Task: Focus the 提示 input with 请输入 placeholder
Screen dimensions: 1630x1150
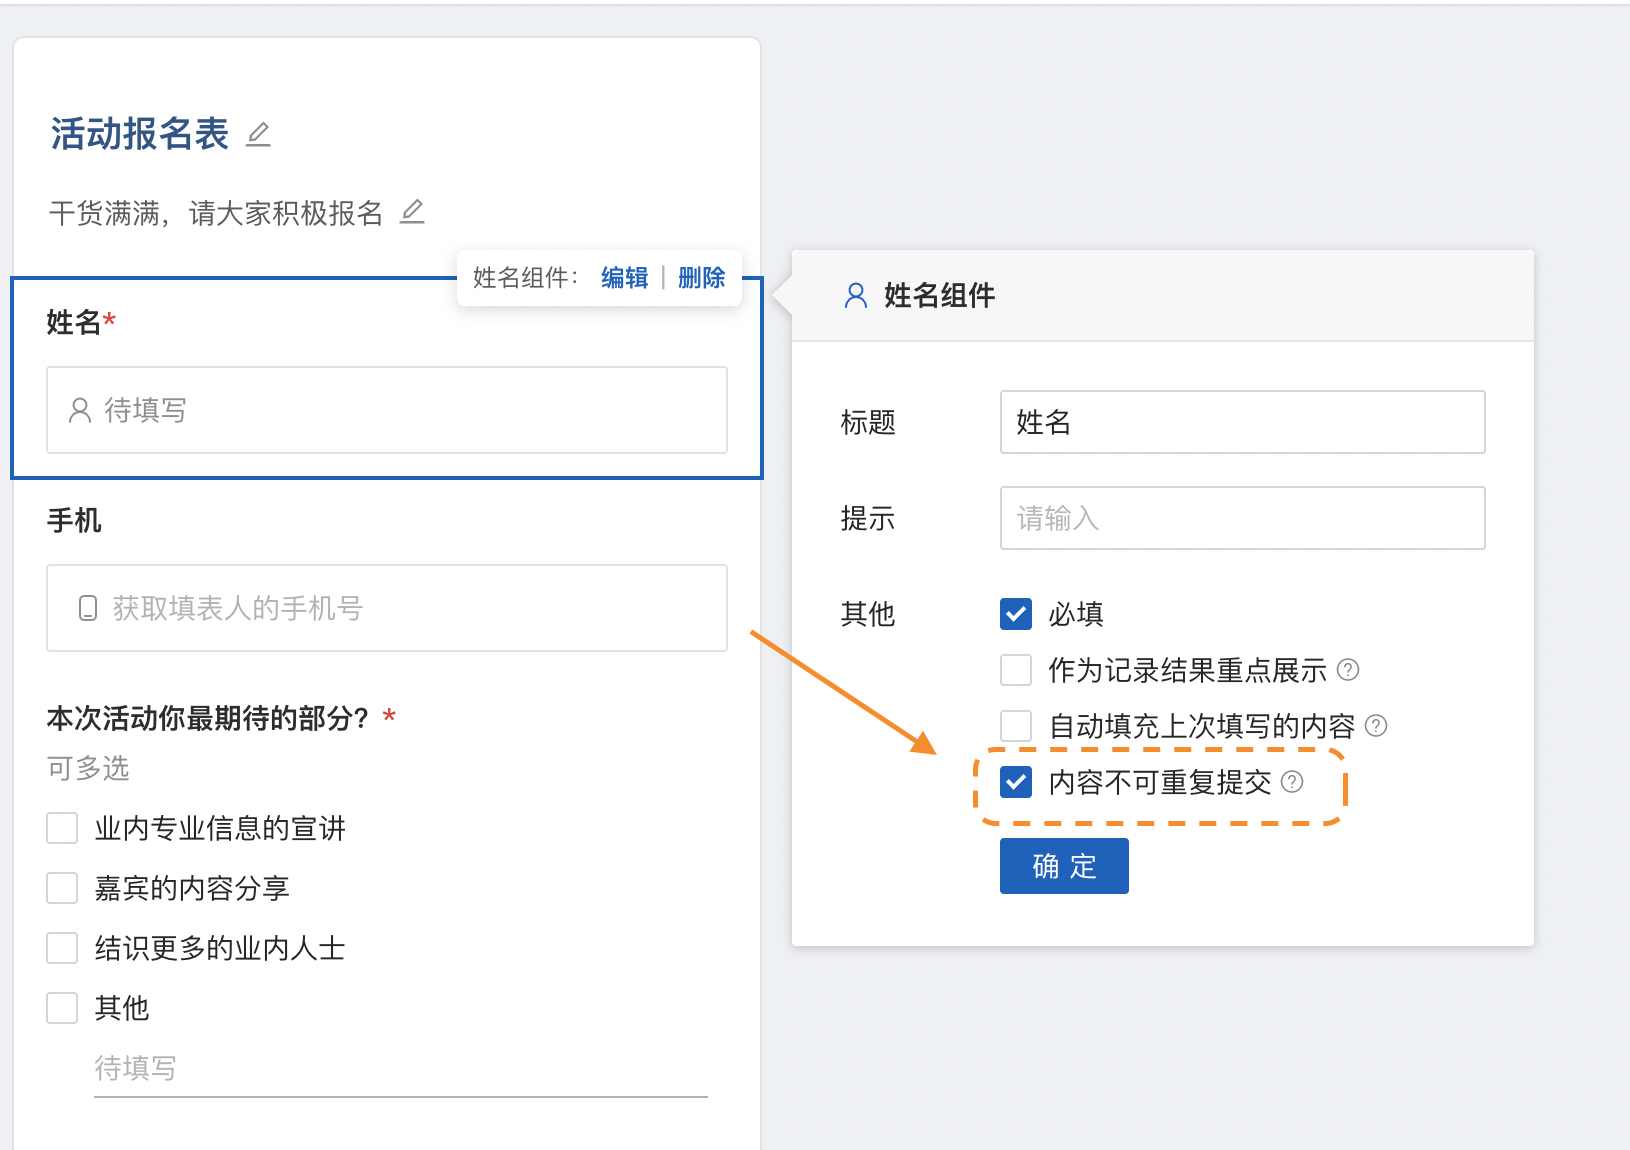Action: click(x=1242, y=518)
